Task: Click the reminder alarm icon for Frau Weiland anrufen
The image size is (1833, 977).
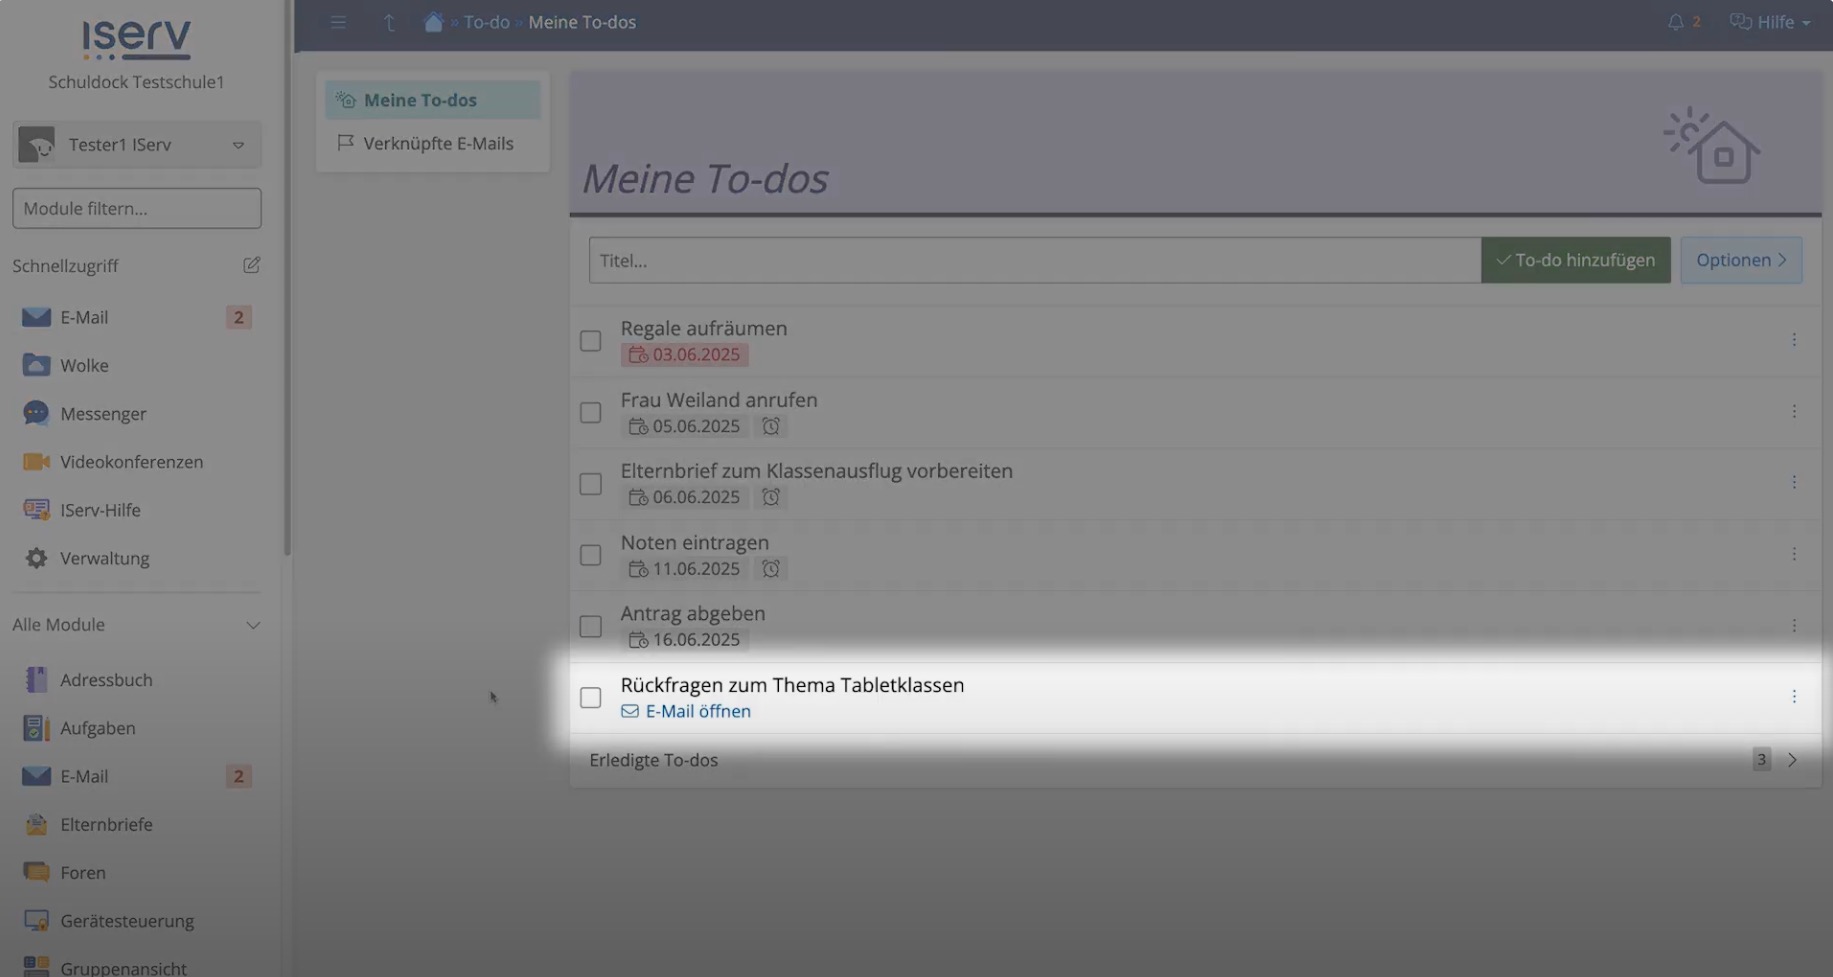Action: coord(770,425)
